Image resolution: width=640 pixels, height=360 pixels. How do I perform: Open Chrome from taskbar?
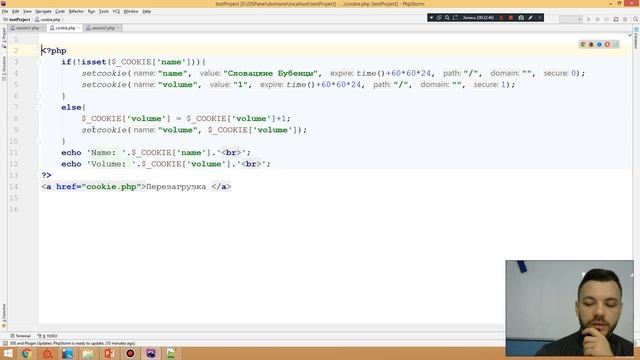tap(27, 353)
